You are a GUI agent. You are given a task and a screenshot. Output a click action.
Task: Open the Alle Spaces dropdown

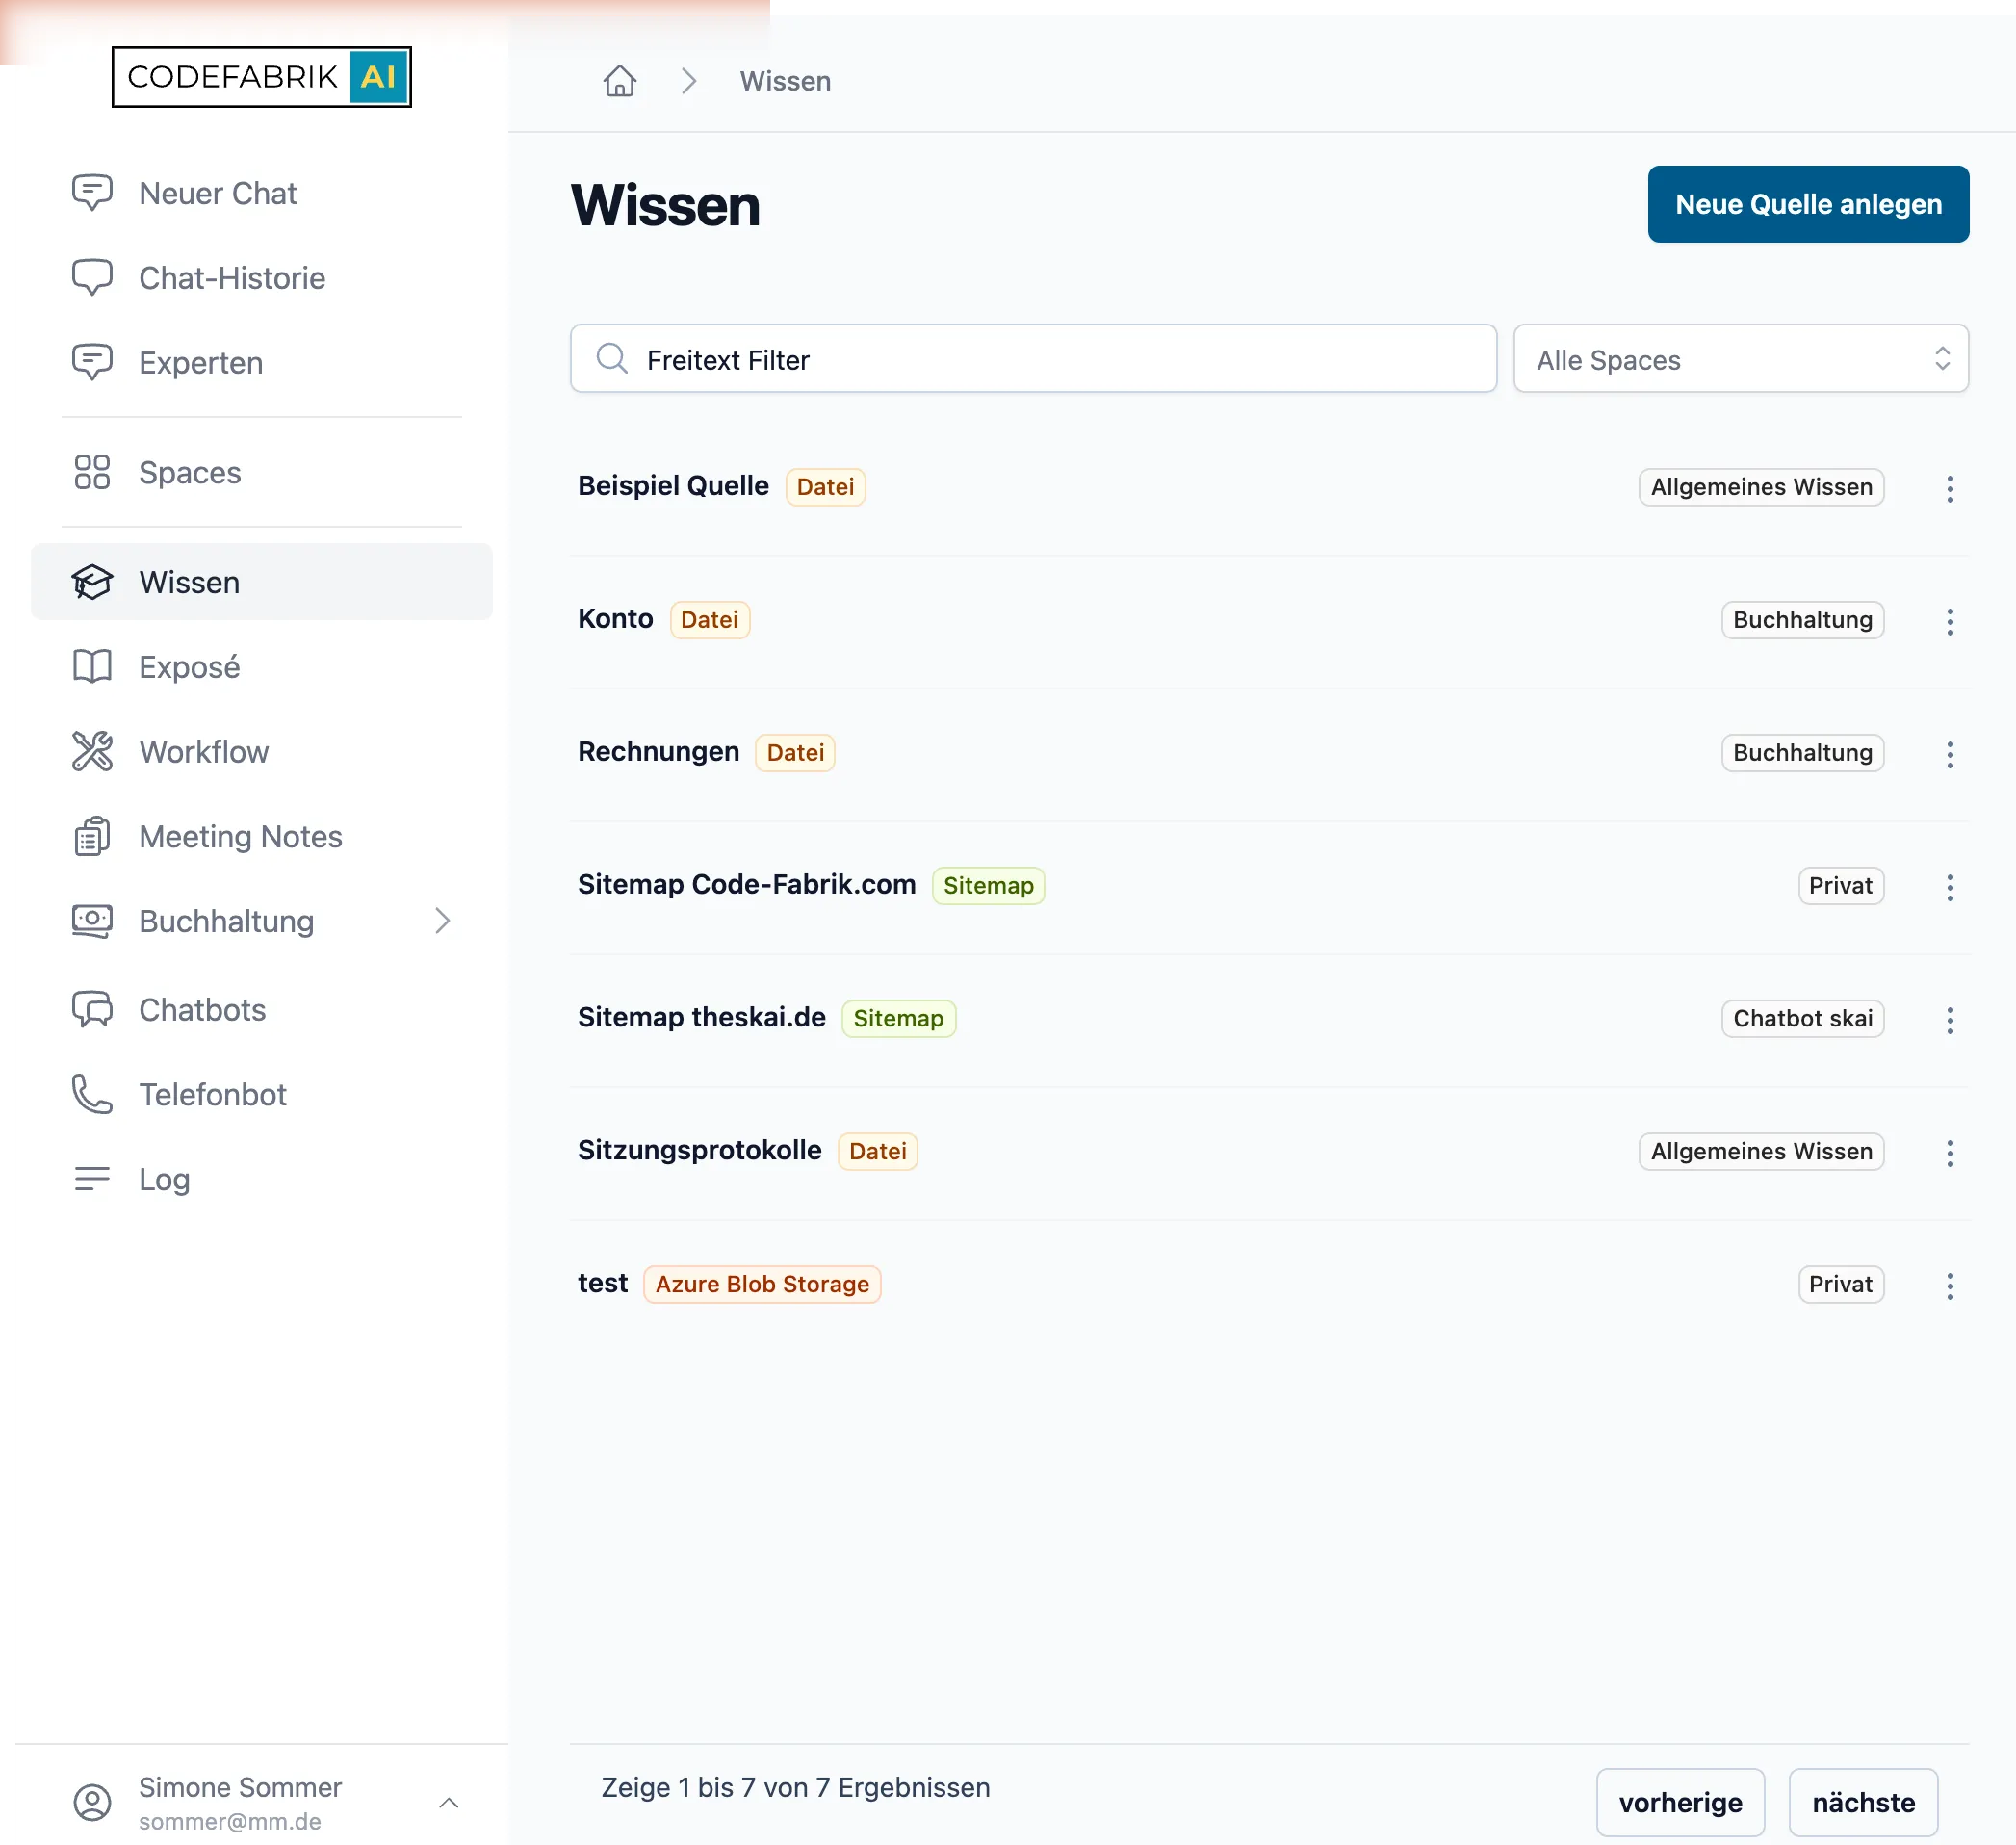(x=1741, y=358)
